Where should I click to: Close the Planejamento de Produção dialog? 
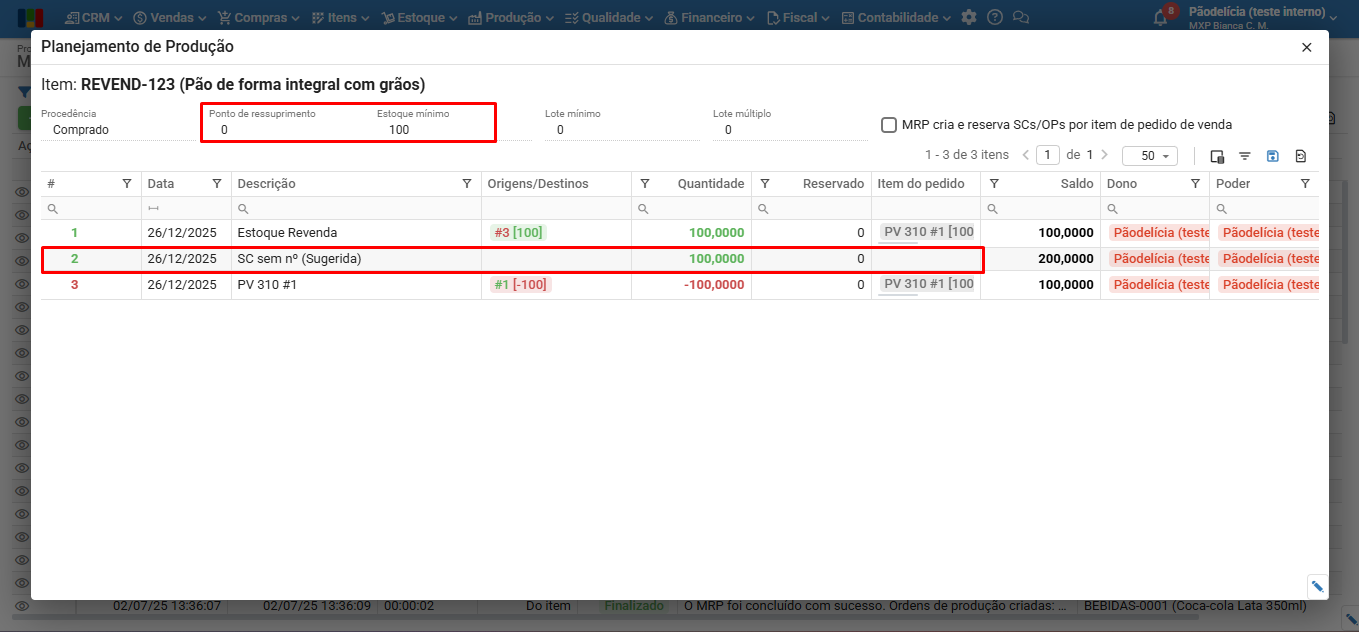(1306, 47)
